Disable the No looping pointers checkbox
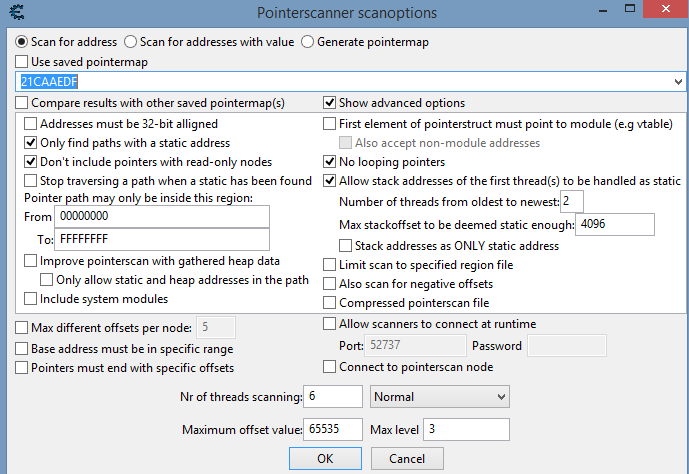Viewport: 689px width, 474px height. pyautogui.click(x=331, y=162)
